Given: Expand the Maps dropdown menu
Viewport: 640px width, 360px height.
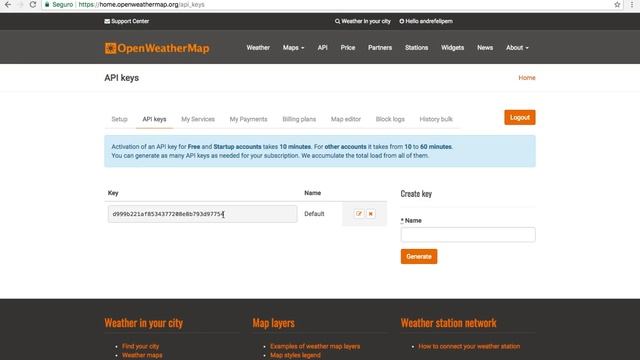Looking at the screenshot, I should [293, 48].
